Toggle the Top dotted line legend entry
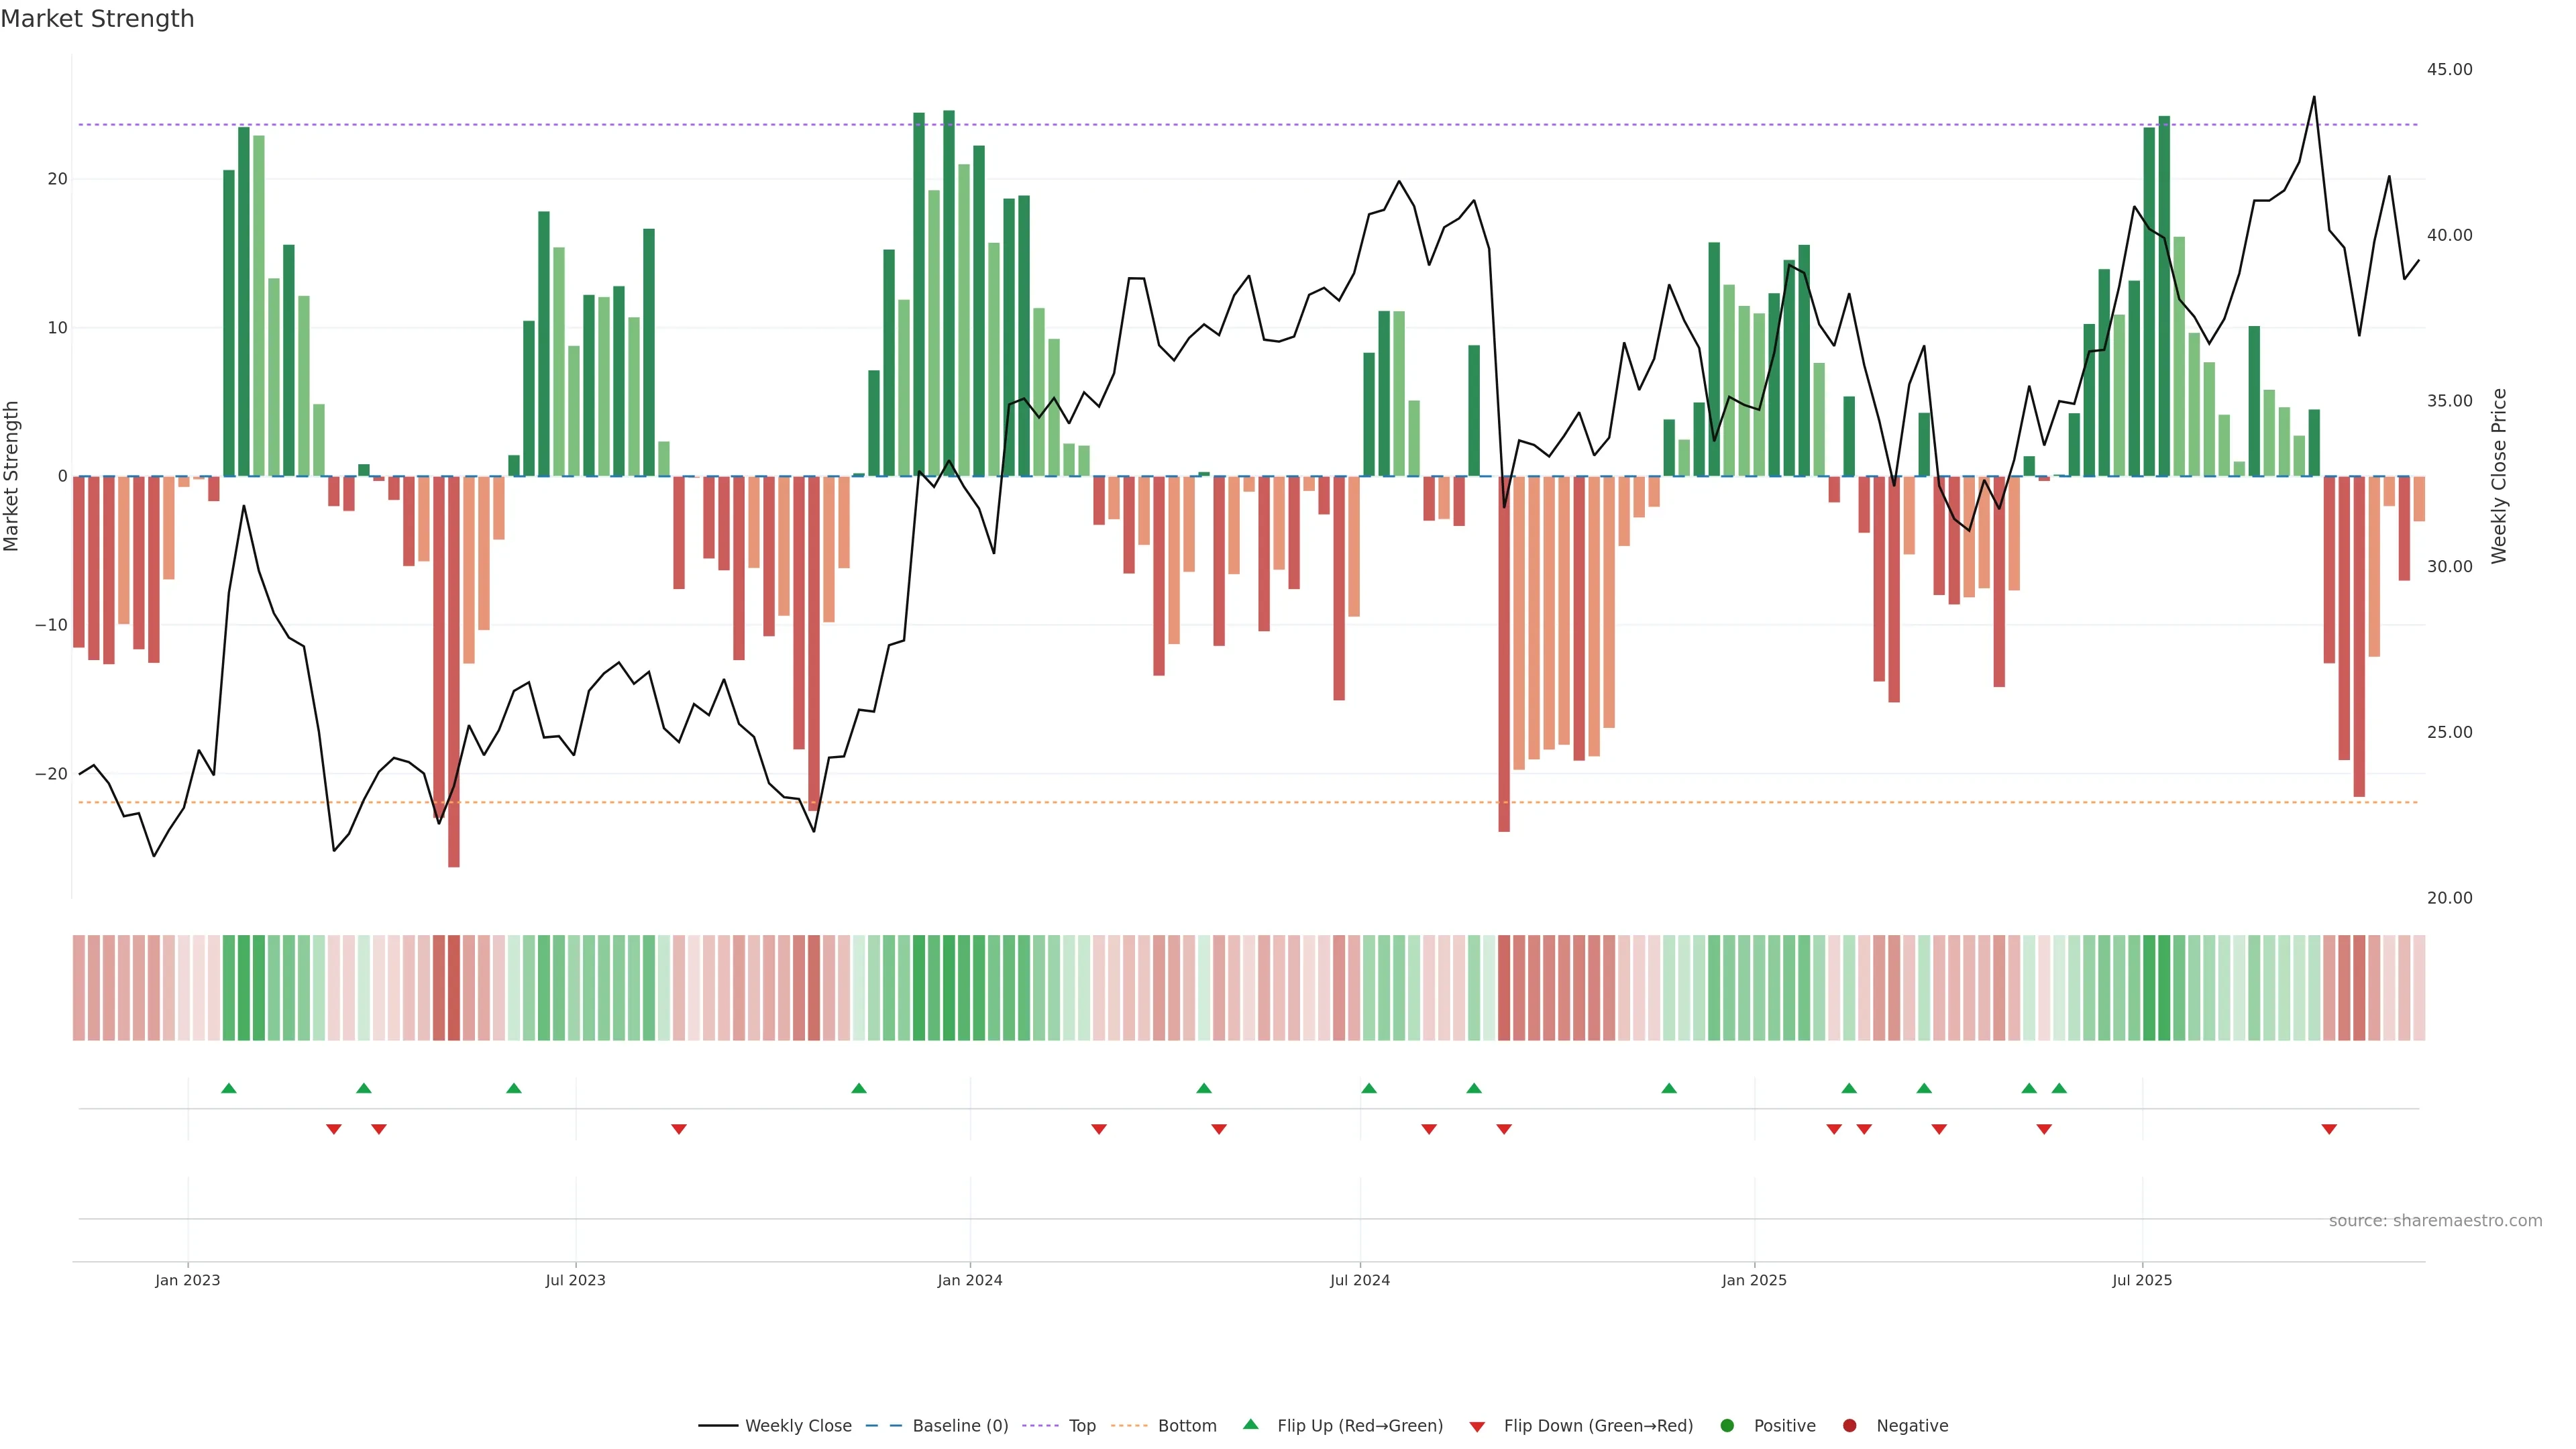 click(1081, 1426)
